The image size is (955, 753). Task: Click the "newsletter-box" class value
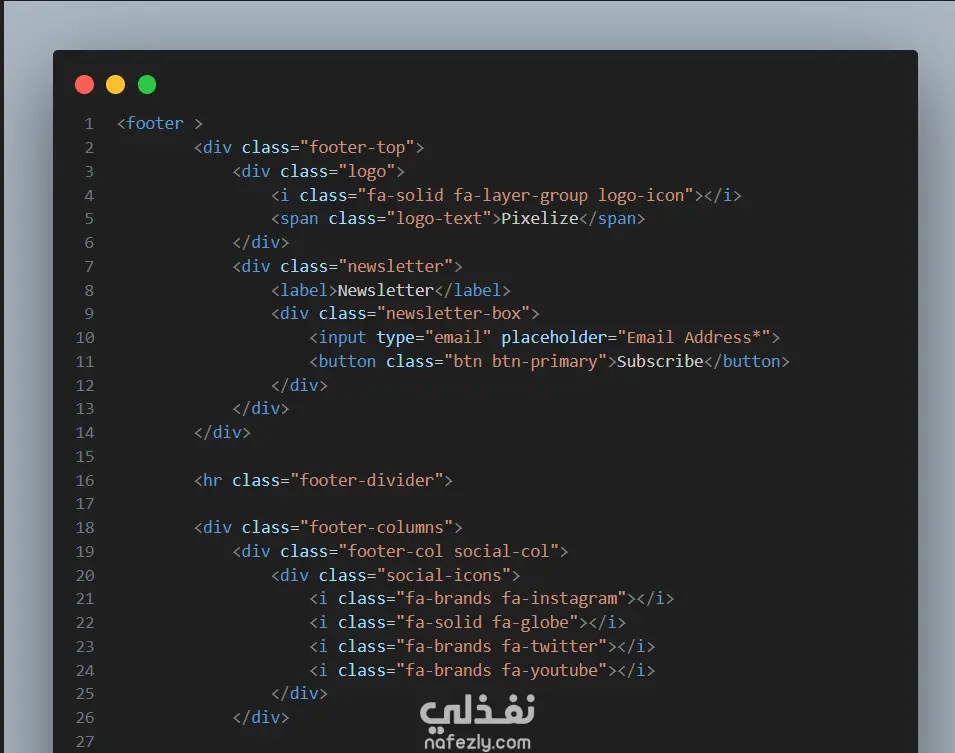[x=454, y=314]
